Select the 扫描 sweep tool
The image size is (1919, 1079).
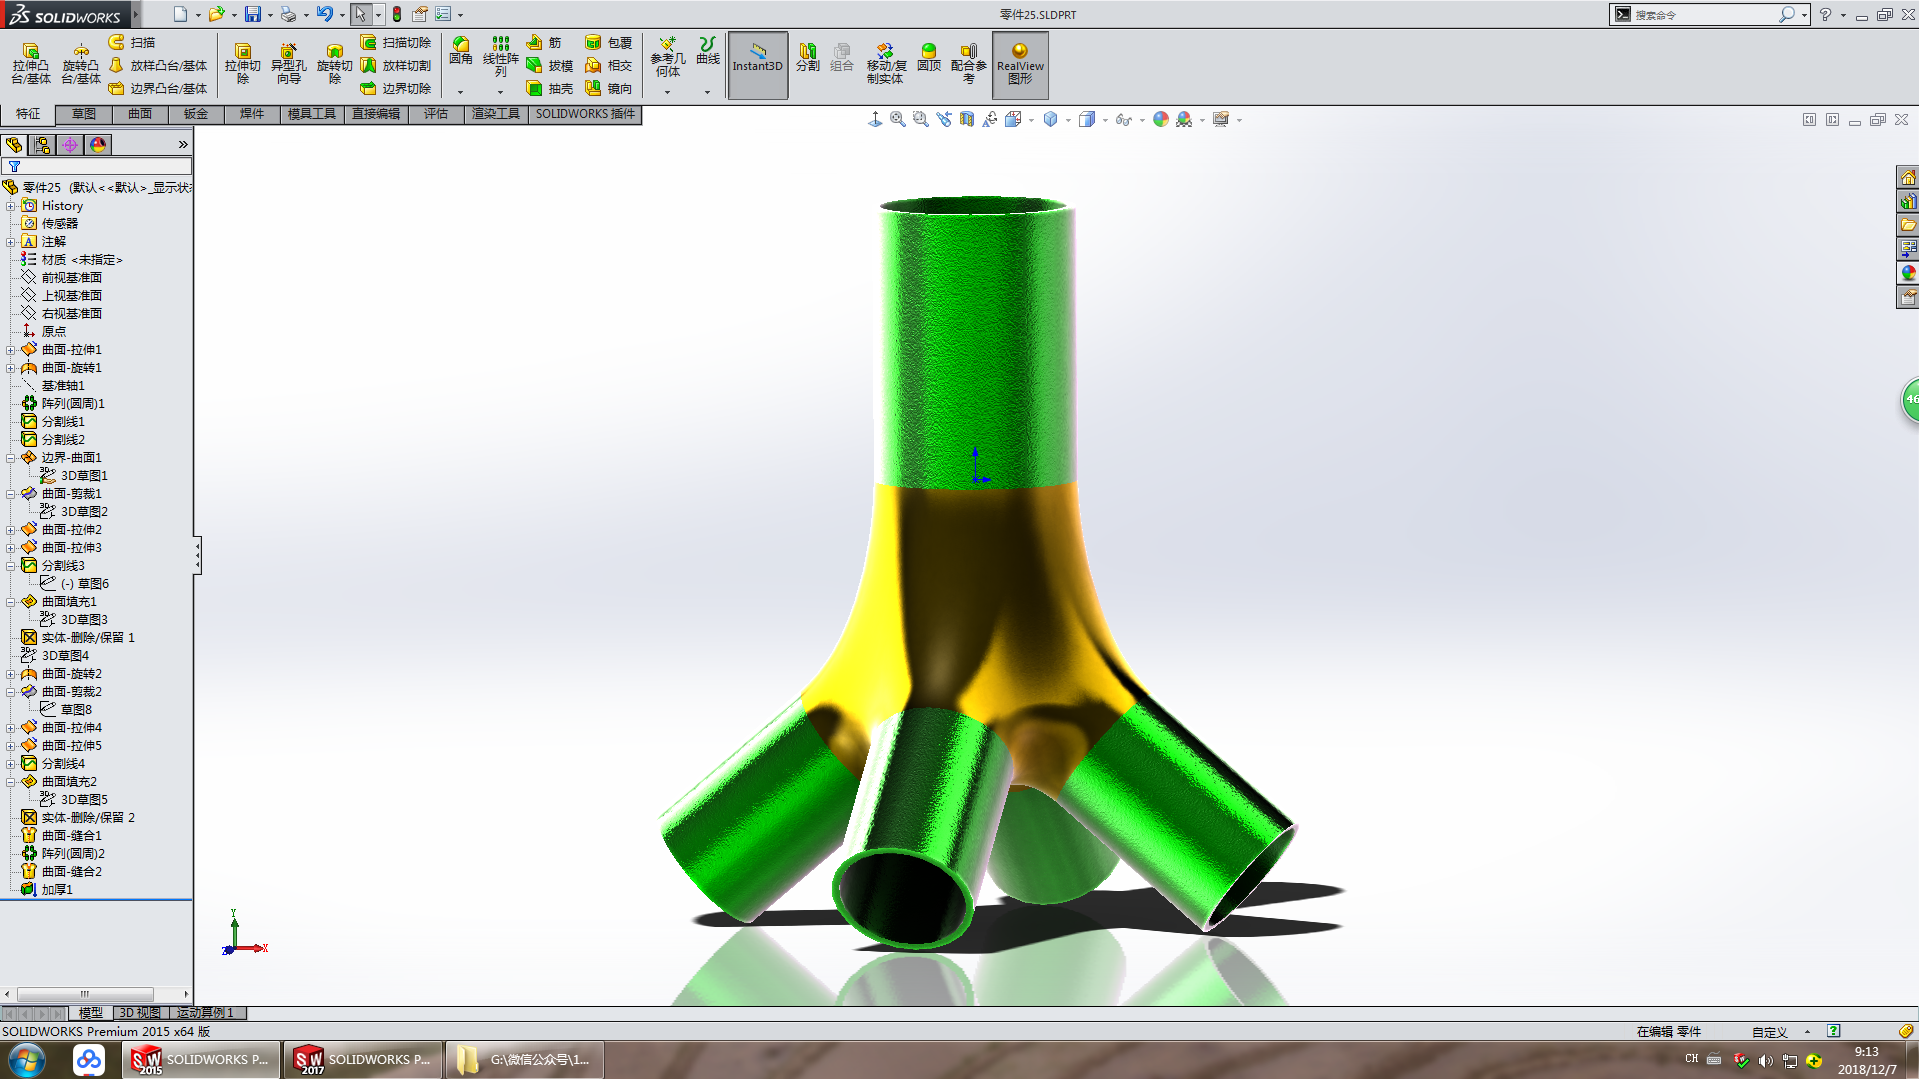click(x=132, y=42)
